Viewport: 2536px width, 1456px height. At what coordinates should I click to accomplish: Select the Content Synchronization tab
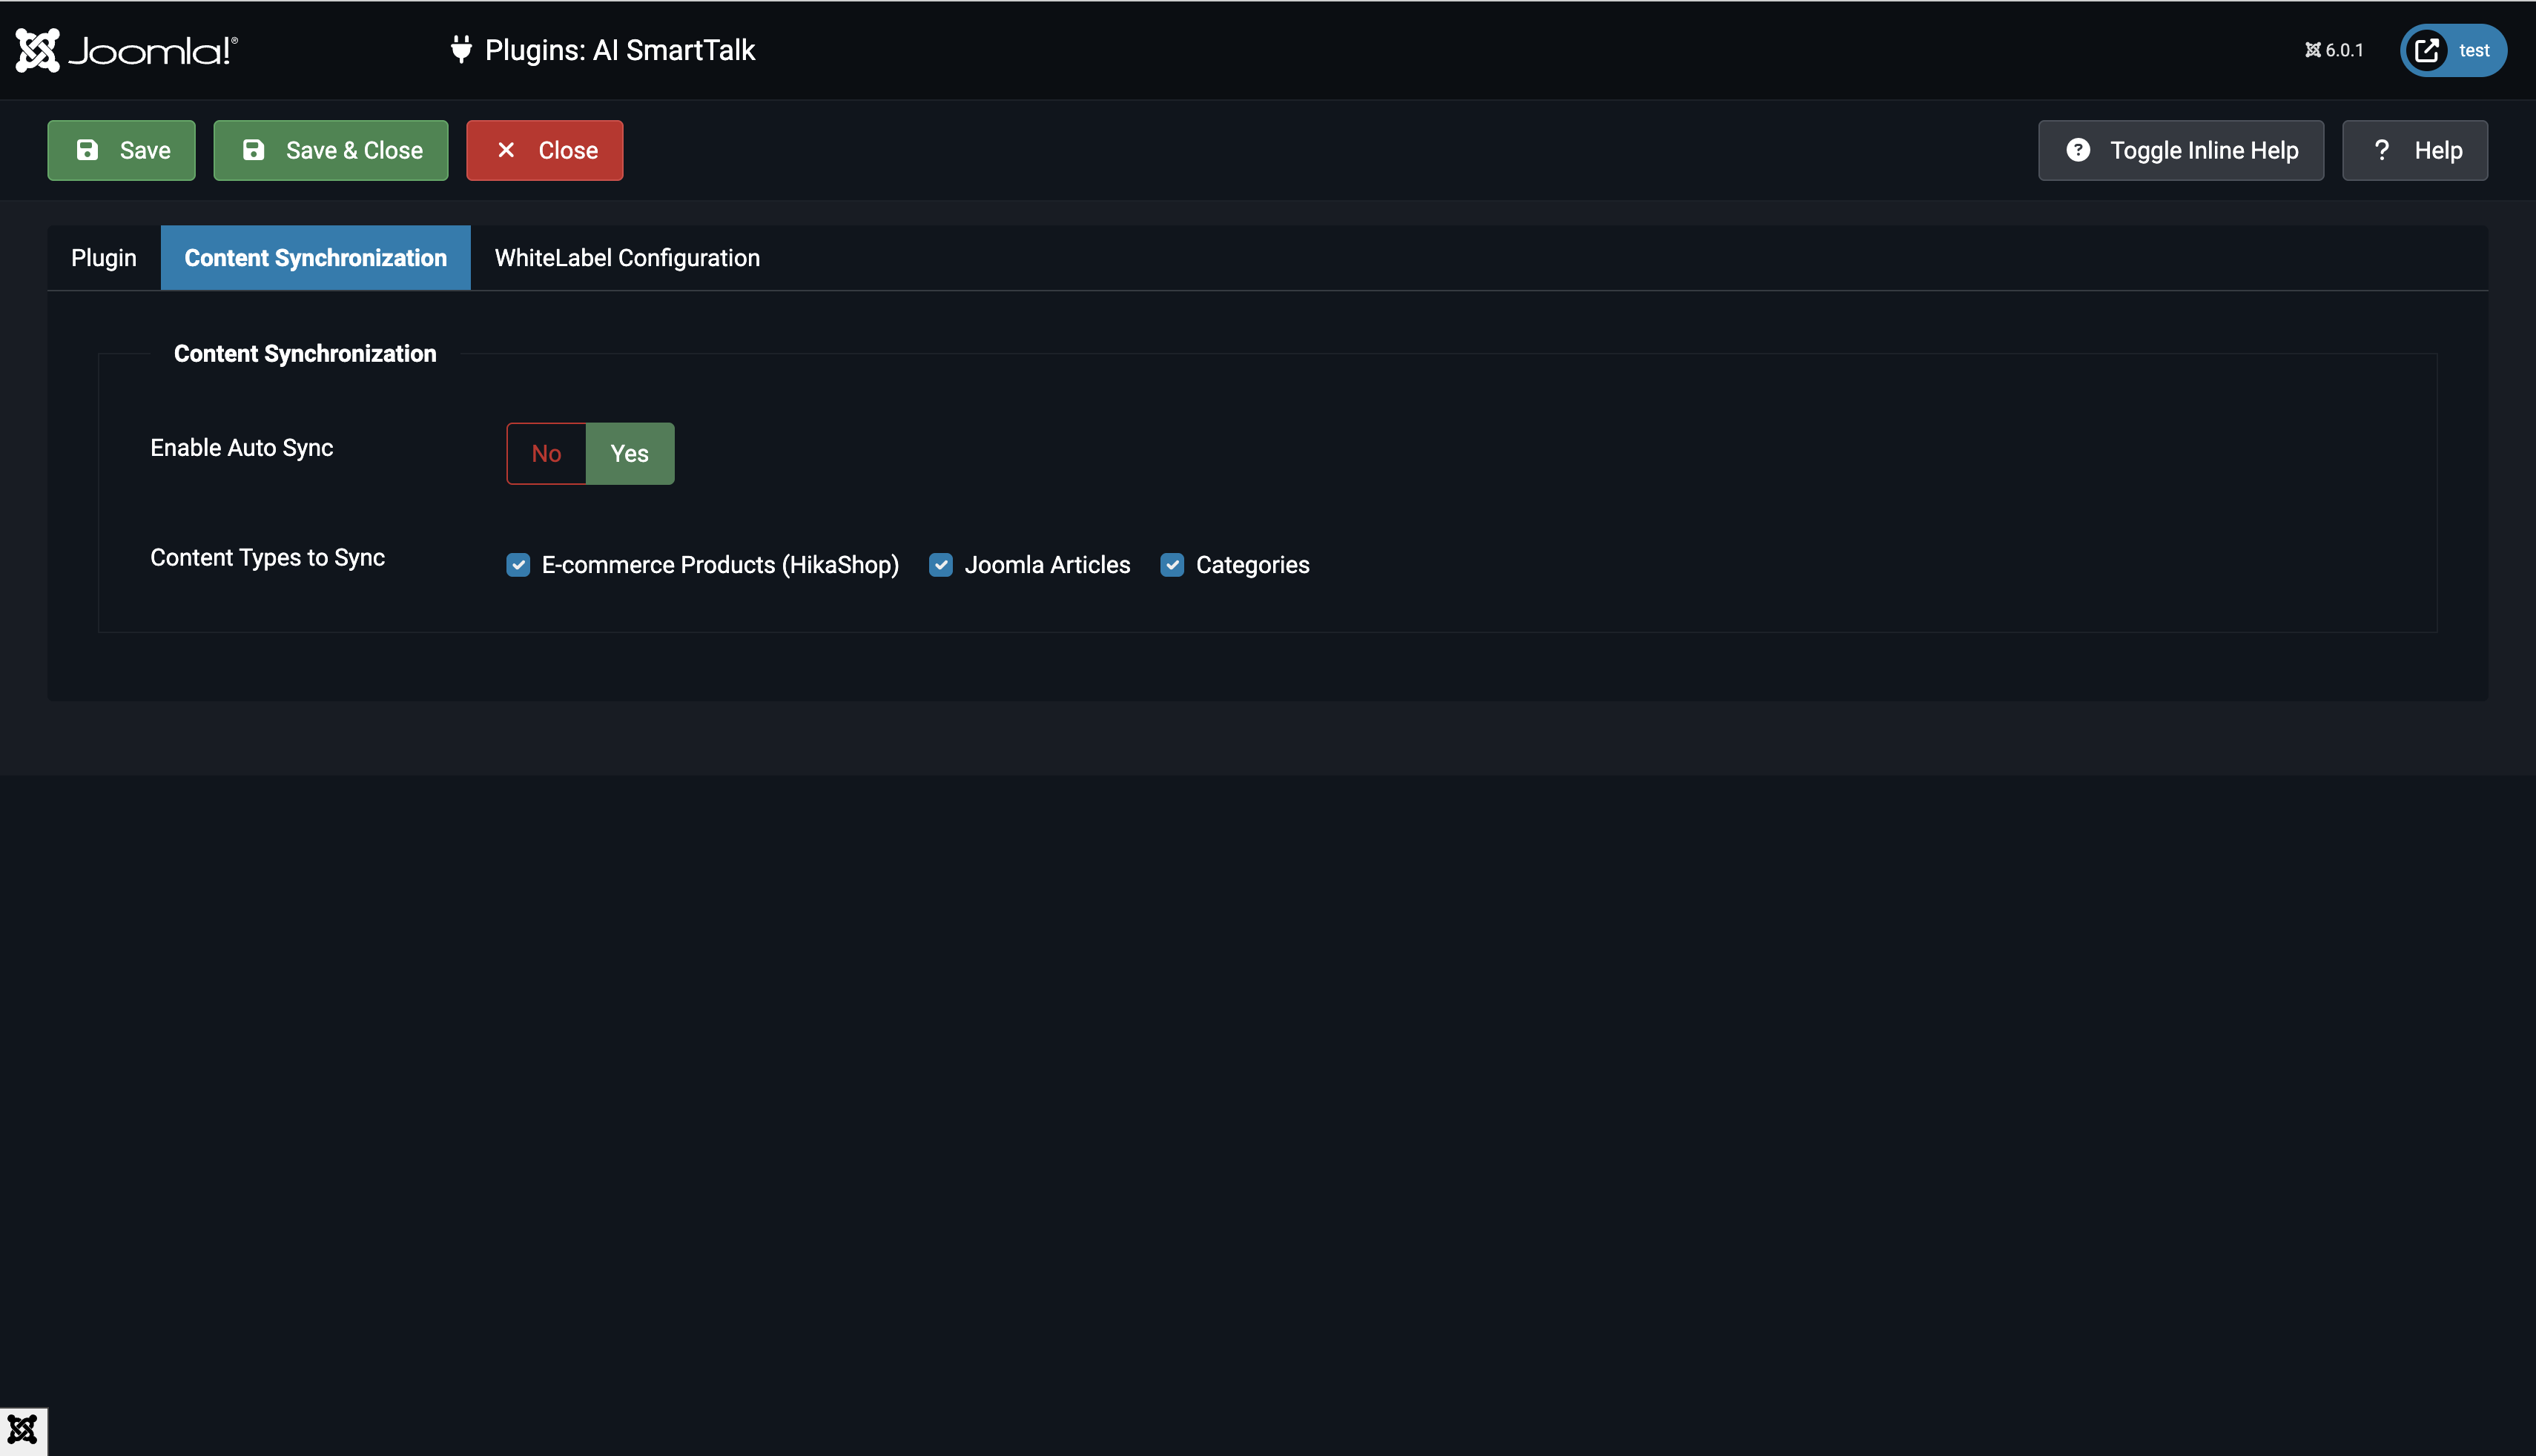315,257
